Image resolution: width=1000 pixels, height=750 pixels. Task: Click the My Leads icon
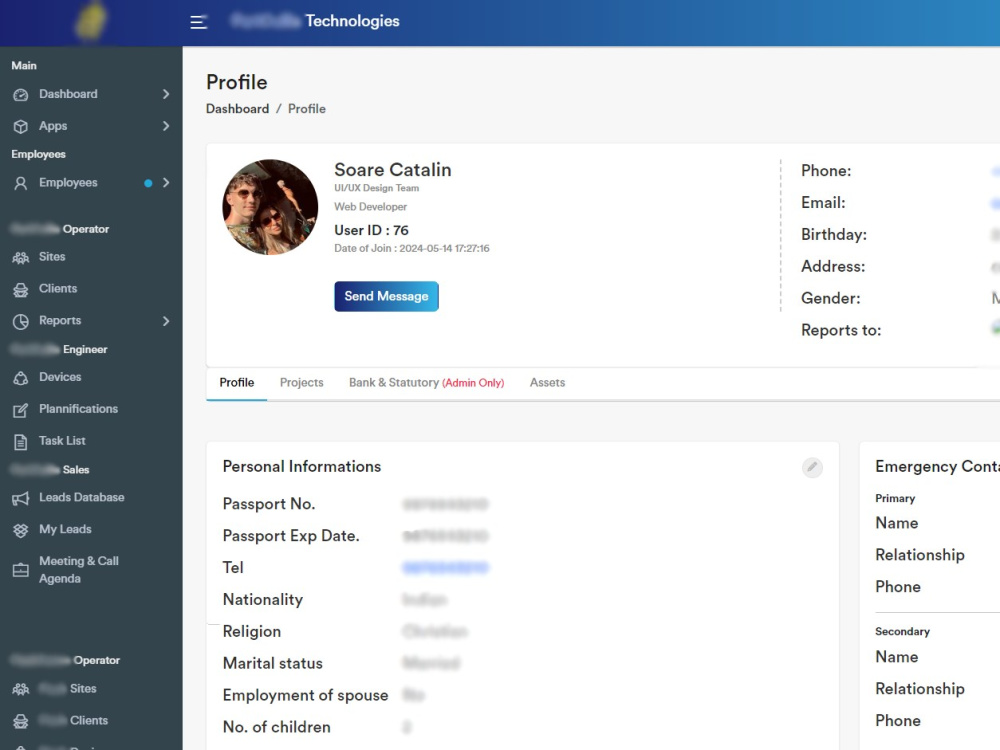(x=20, y=531)
